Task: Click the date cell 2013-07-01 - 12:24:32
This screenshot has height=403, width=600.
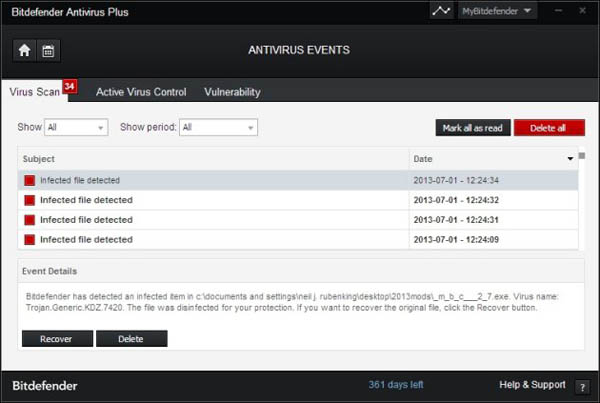Action: point(456,200)
